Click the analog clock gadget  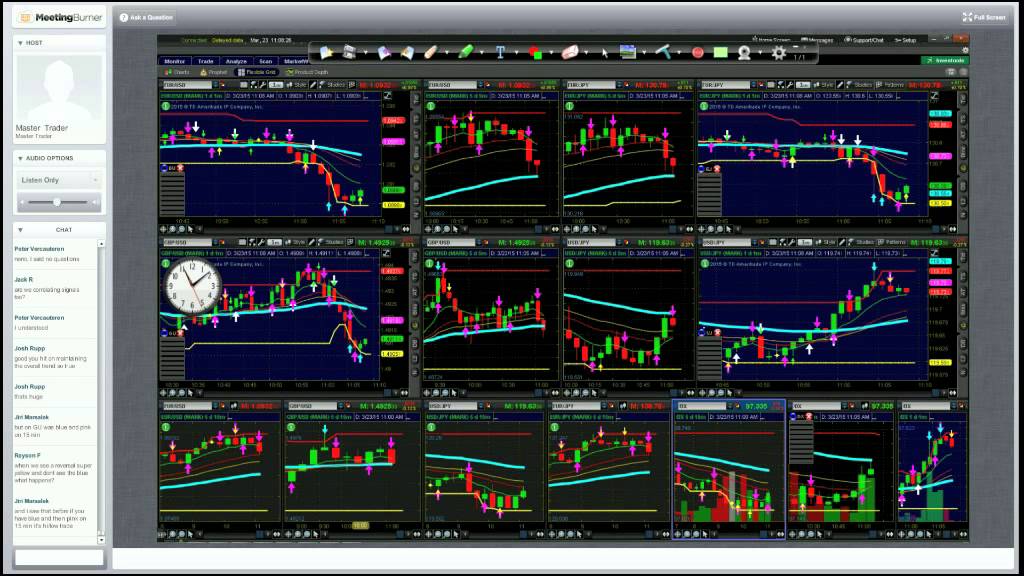pyautogui.click(x=192, y=286)
